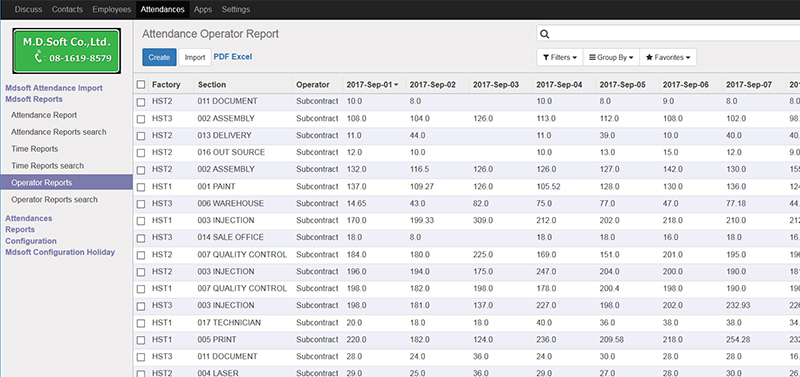Click the 004 LASER section cell

(218, 373)
